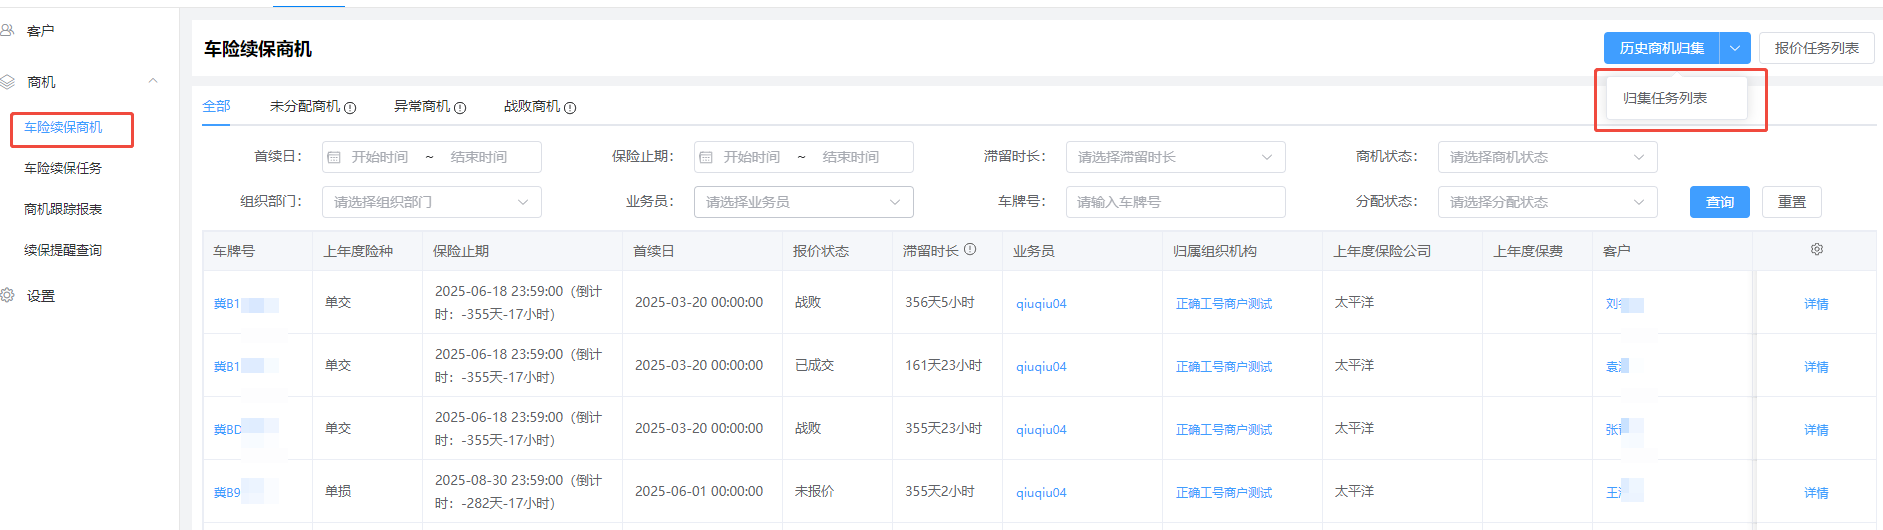Click the 报价任务列表 button

[1816, 48]
